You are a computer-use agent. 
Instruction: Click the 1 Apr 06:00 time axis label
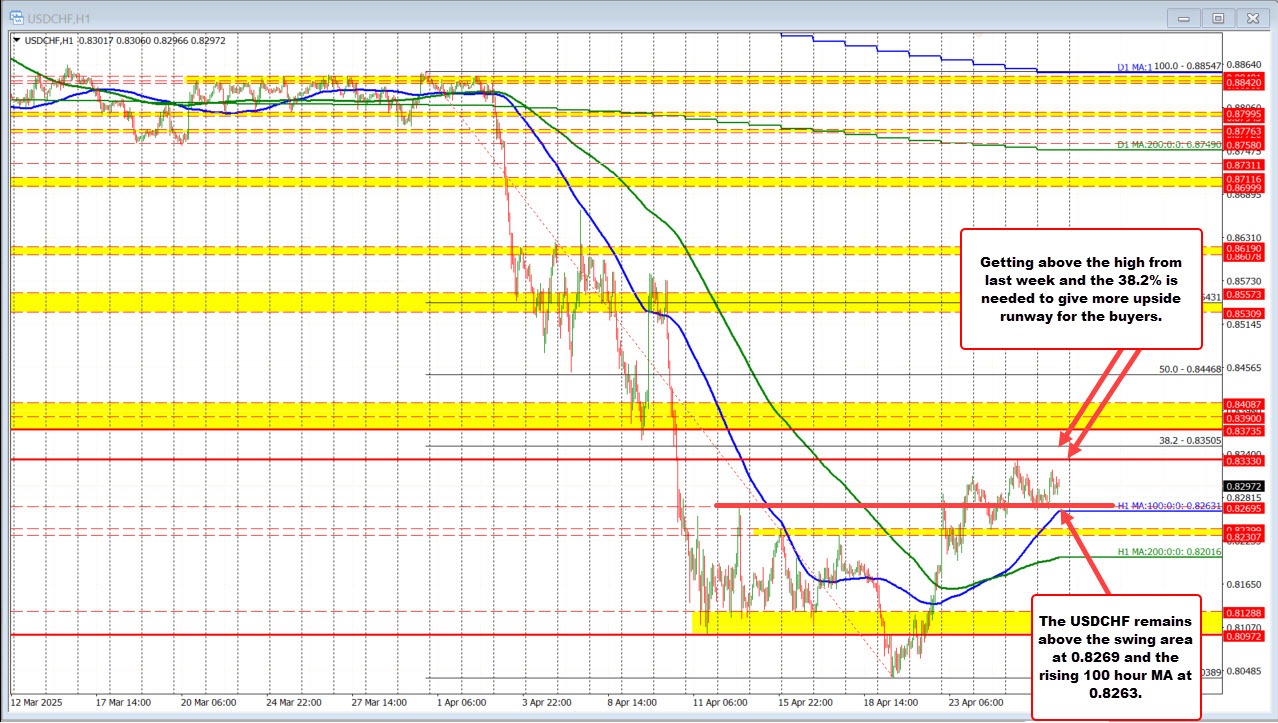(x=459, y=702)
